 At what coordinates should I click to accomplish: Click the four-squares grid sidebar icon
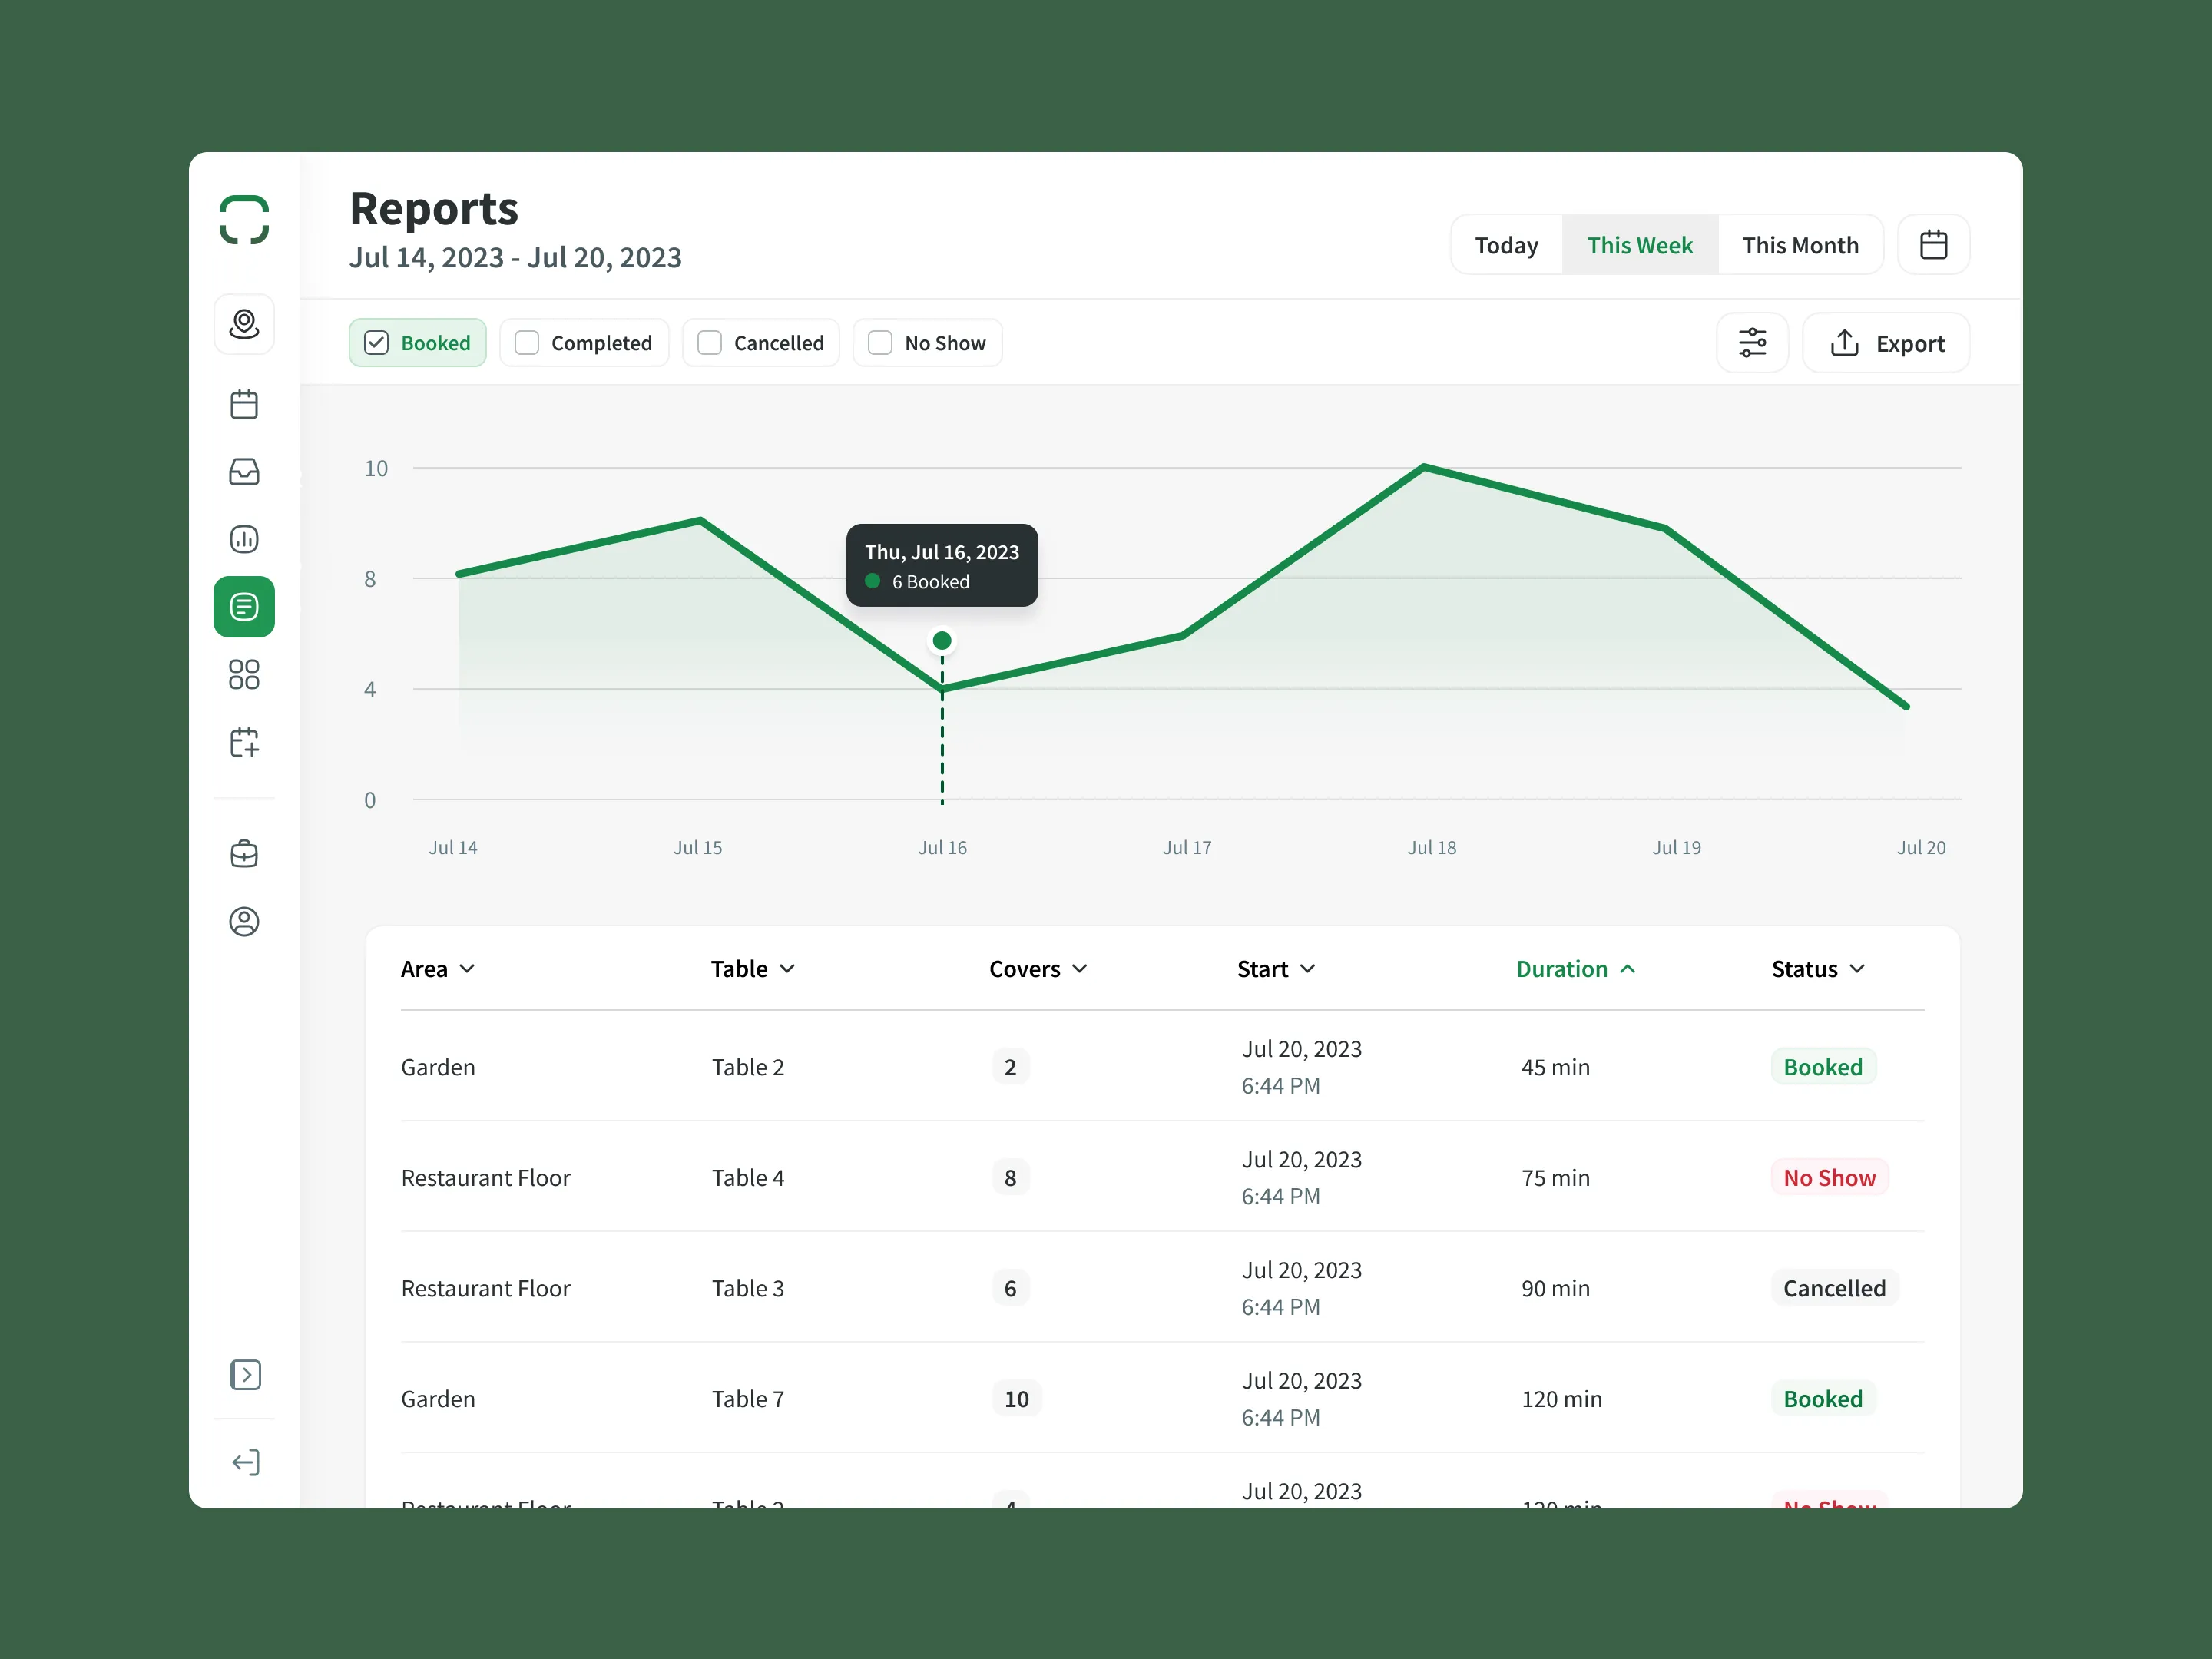click(244, 674)
